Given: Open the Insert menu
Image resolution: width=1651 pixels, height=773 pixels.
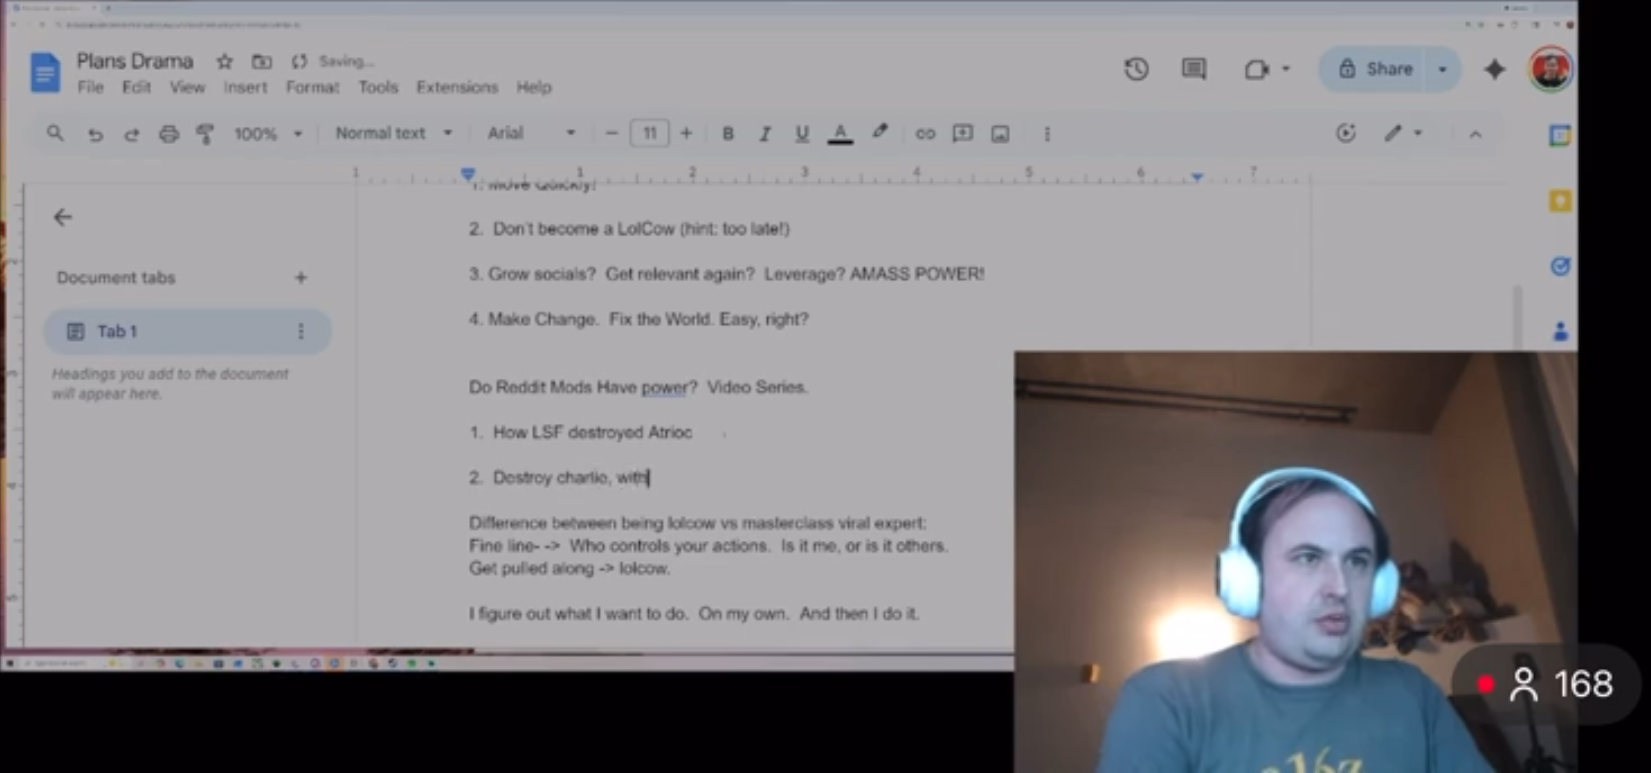Looking at the screenshot, I should click(245, 88).
